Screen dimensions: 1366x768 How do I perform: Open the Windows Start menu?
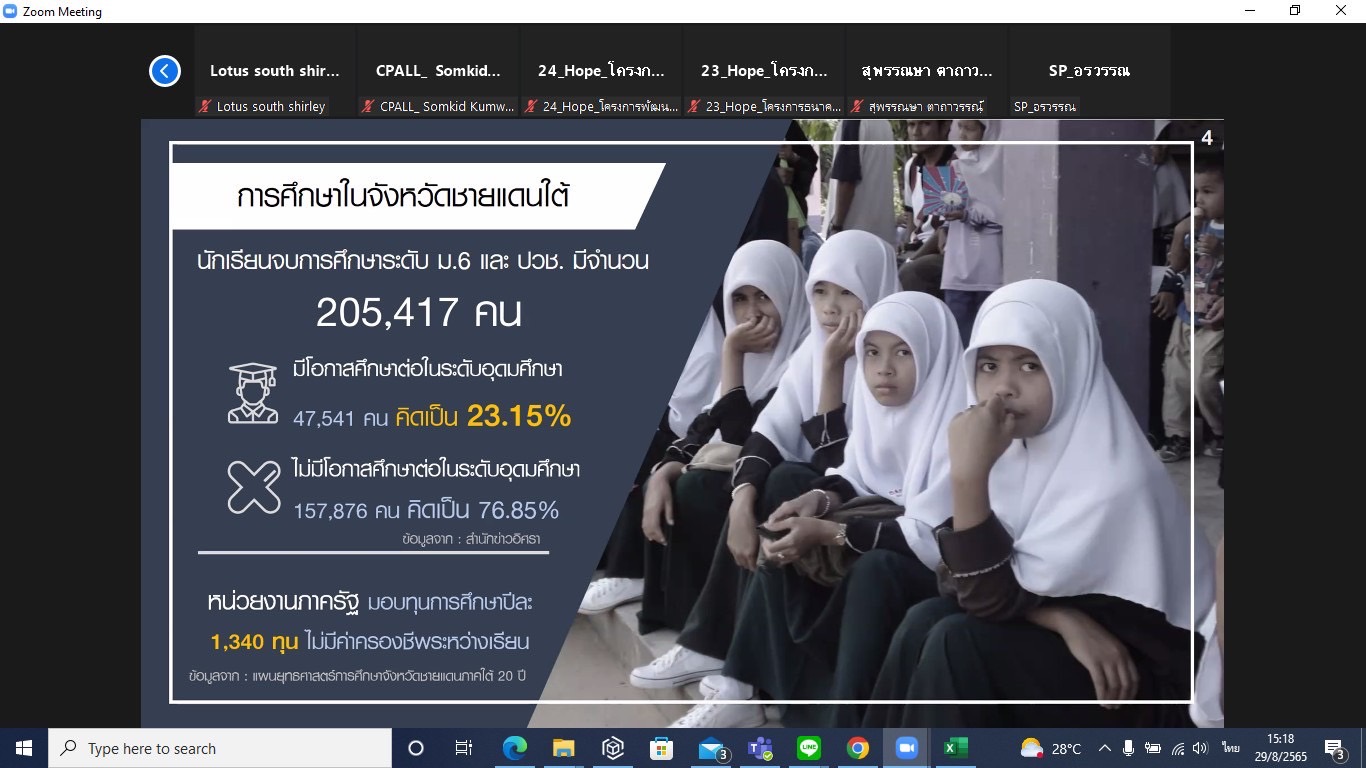click(24, 748)
